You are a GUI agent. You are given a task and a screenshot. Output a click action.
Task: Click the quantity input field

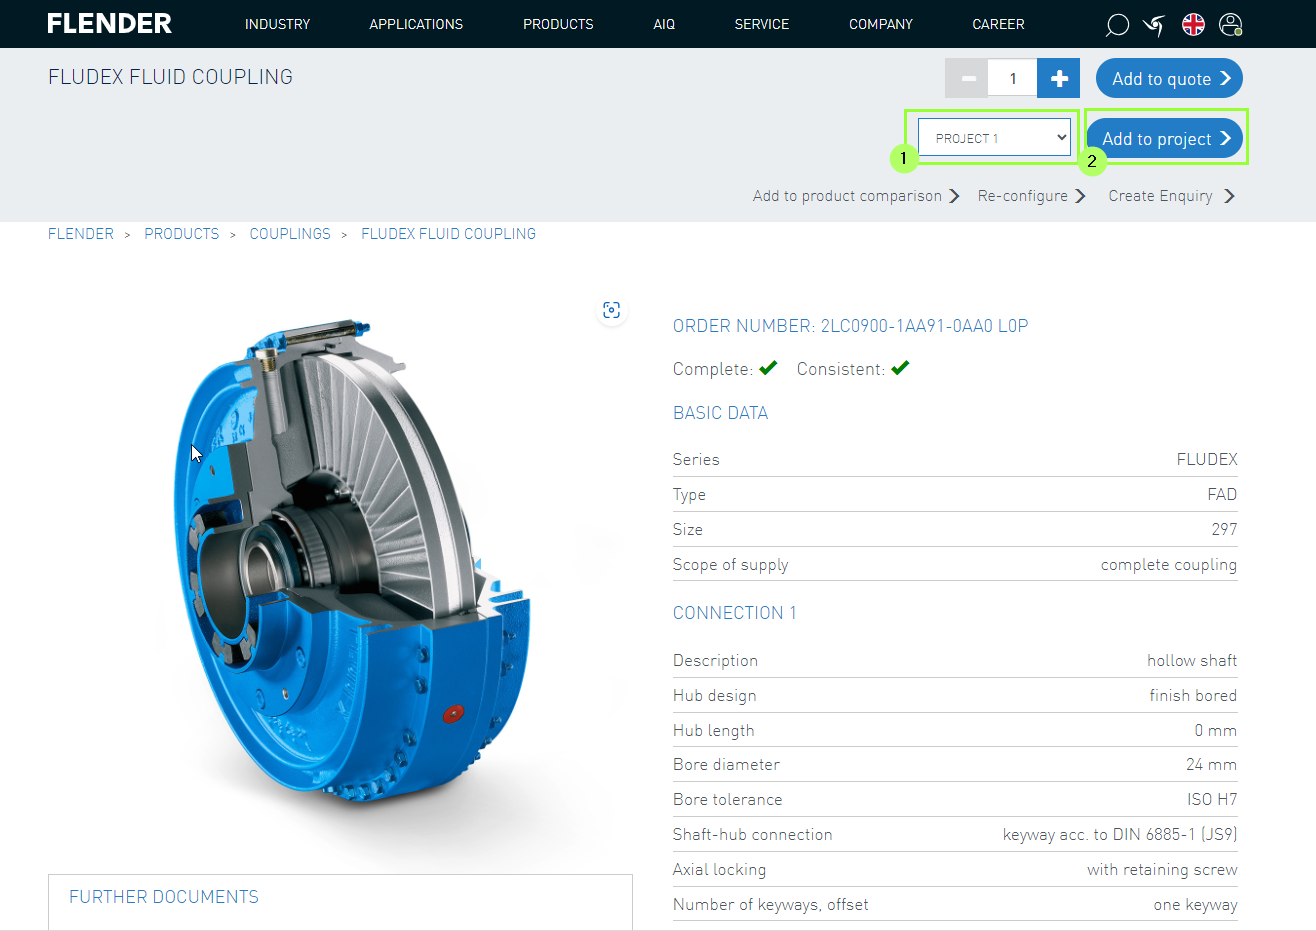coord(1013,78)
